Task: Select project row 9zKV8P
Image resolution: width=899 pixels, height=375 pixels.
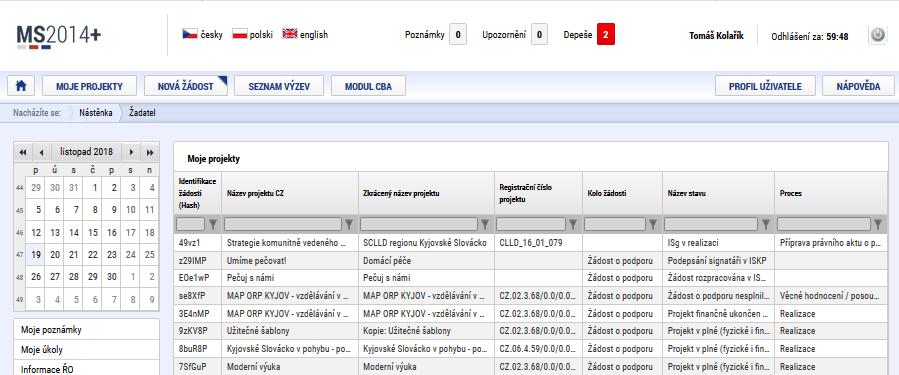Action: 531,331
